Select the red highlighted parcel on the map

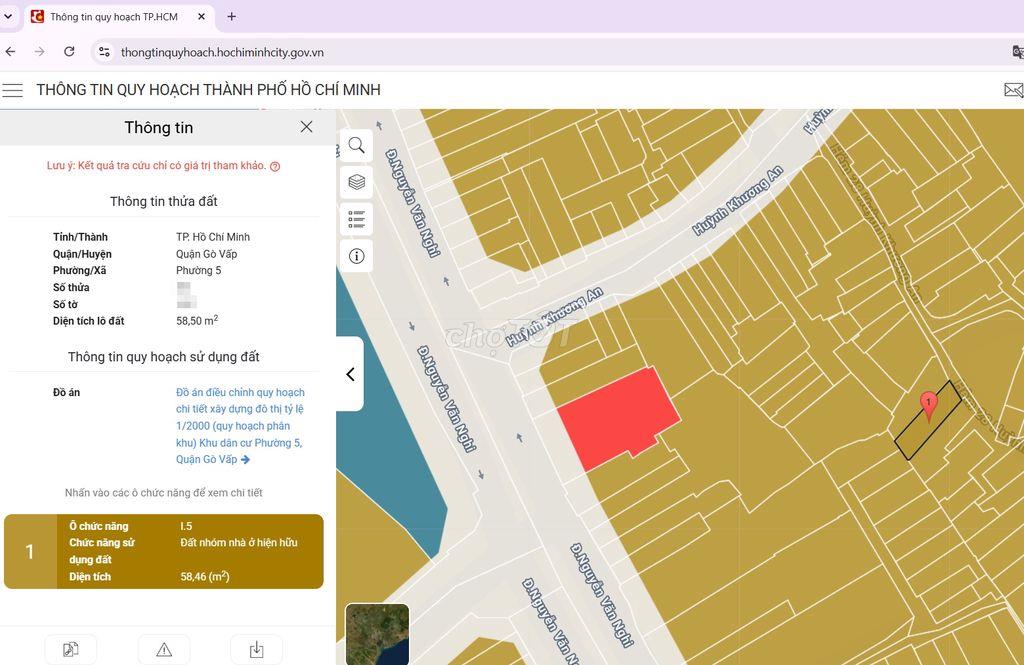[x=618, y=417]
